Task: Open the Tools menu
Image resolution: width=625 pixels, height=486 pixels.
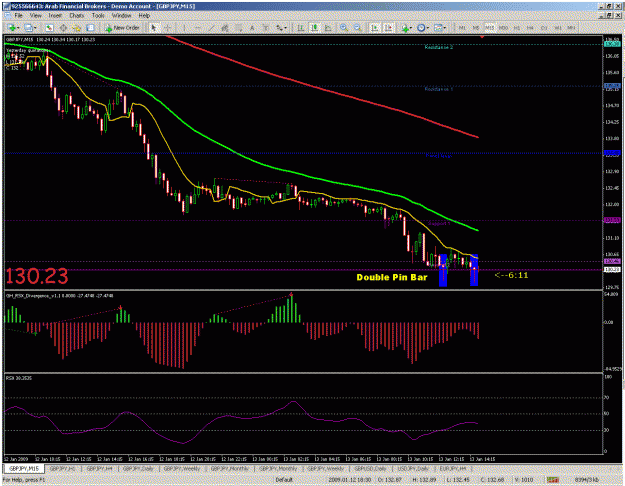Action: pyautogui.click(x=98, y=16)
